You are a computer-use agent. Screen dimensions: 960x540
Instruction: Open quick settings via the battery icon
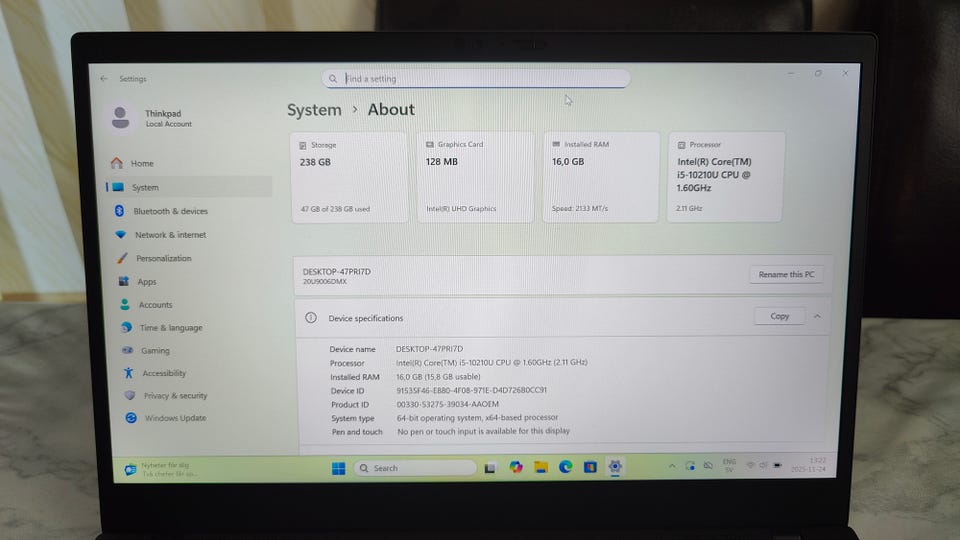[777, 465]
